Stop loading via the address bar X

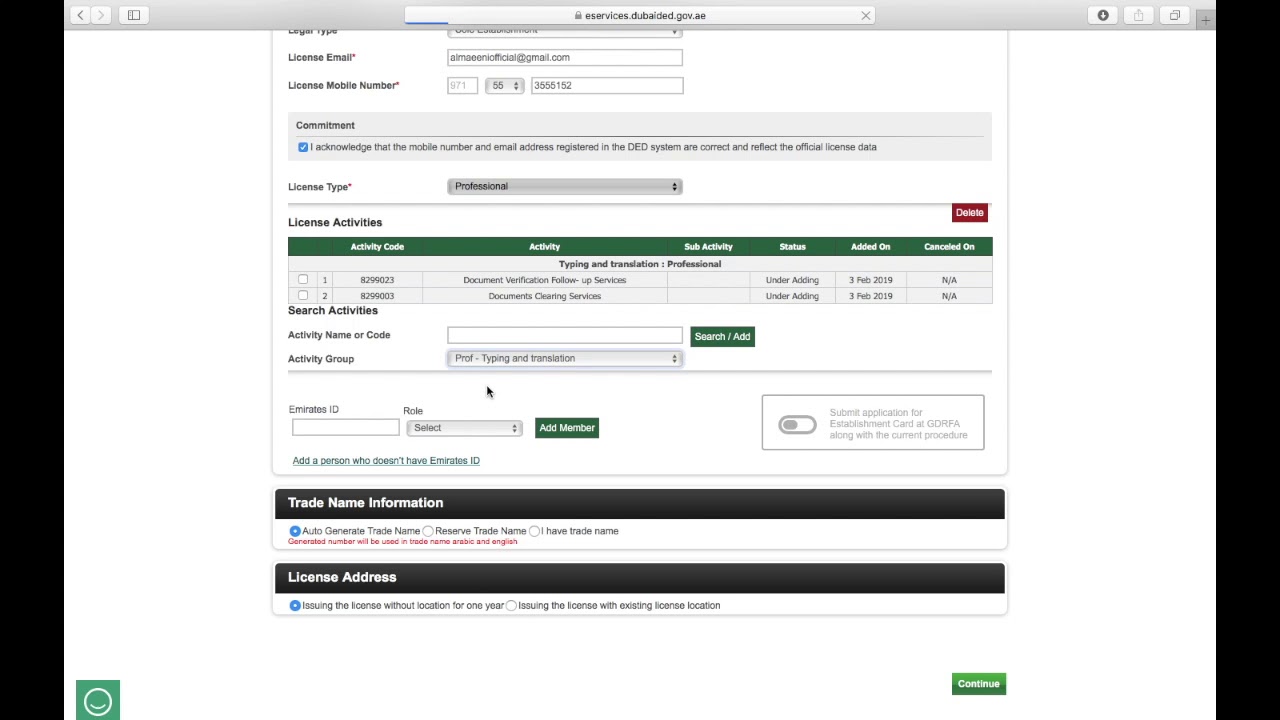(866, 15)
